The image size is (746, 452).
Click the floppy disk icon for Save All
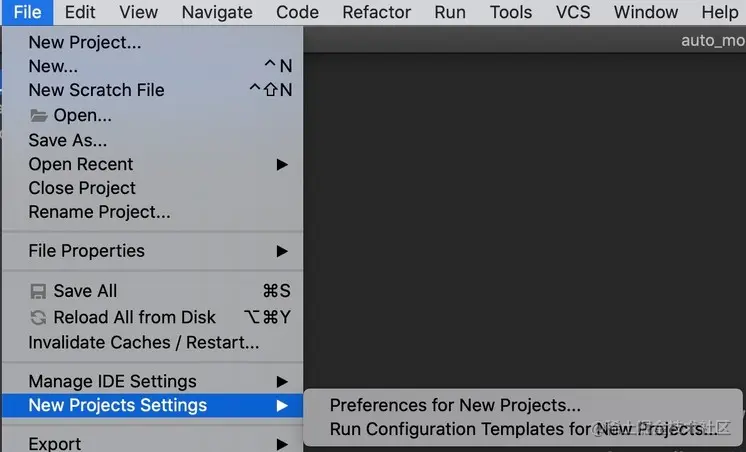pos(39,291)
